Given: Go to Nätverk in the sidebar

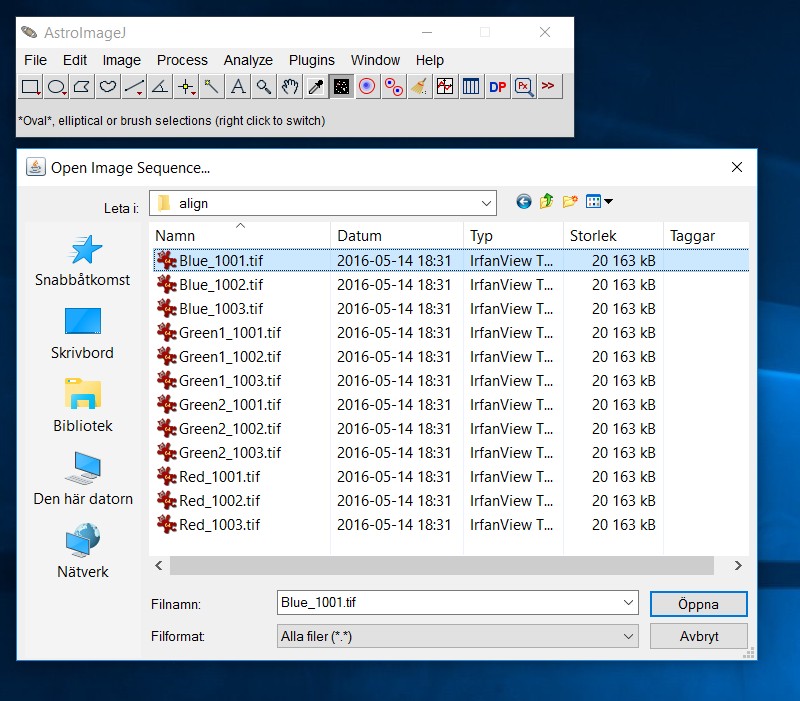Looking at the screenshot, I should (x=83, y=552).
